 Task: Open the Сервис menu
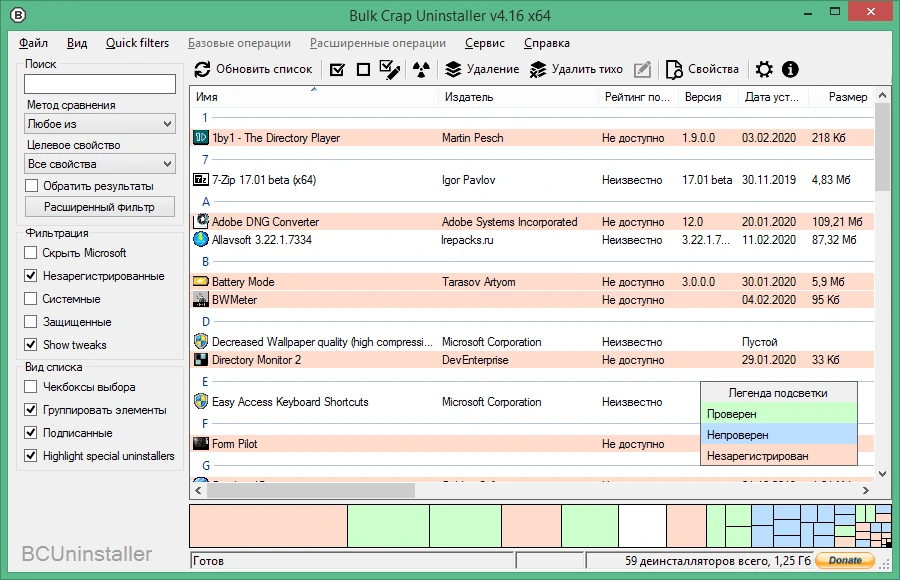pos(485,43)
